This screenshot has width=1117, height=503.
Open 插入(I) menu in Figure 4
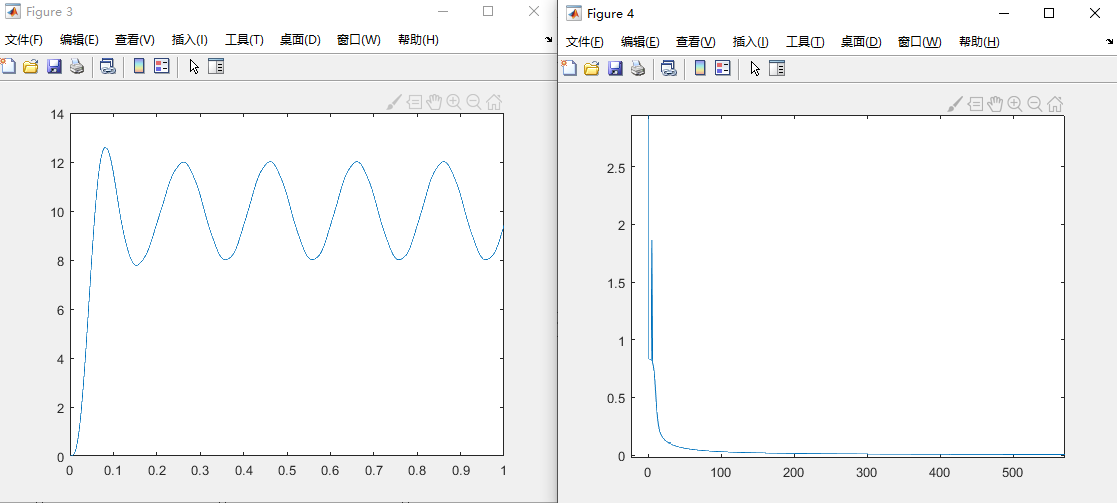tap(750, 42)
